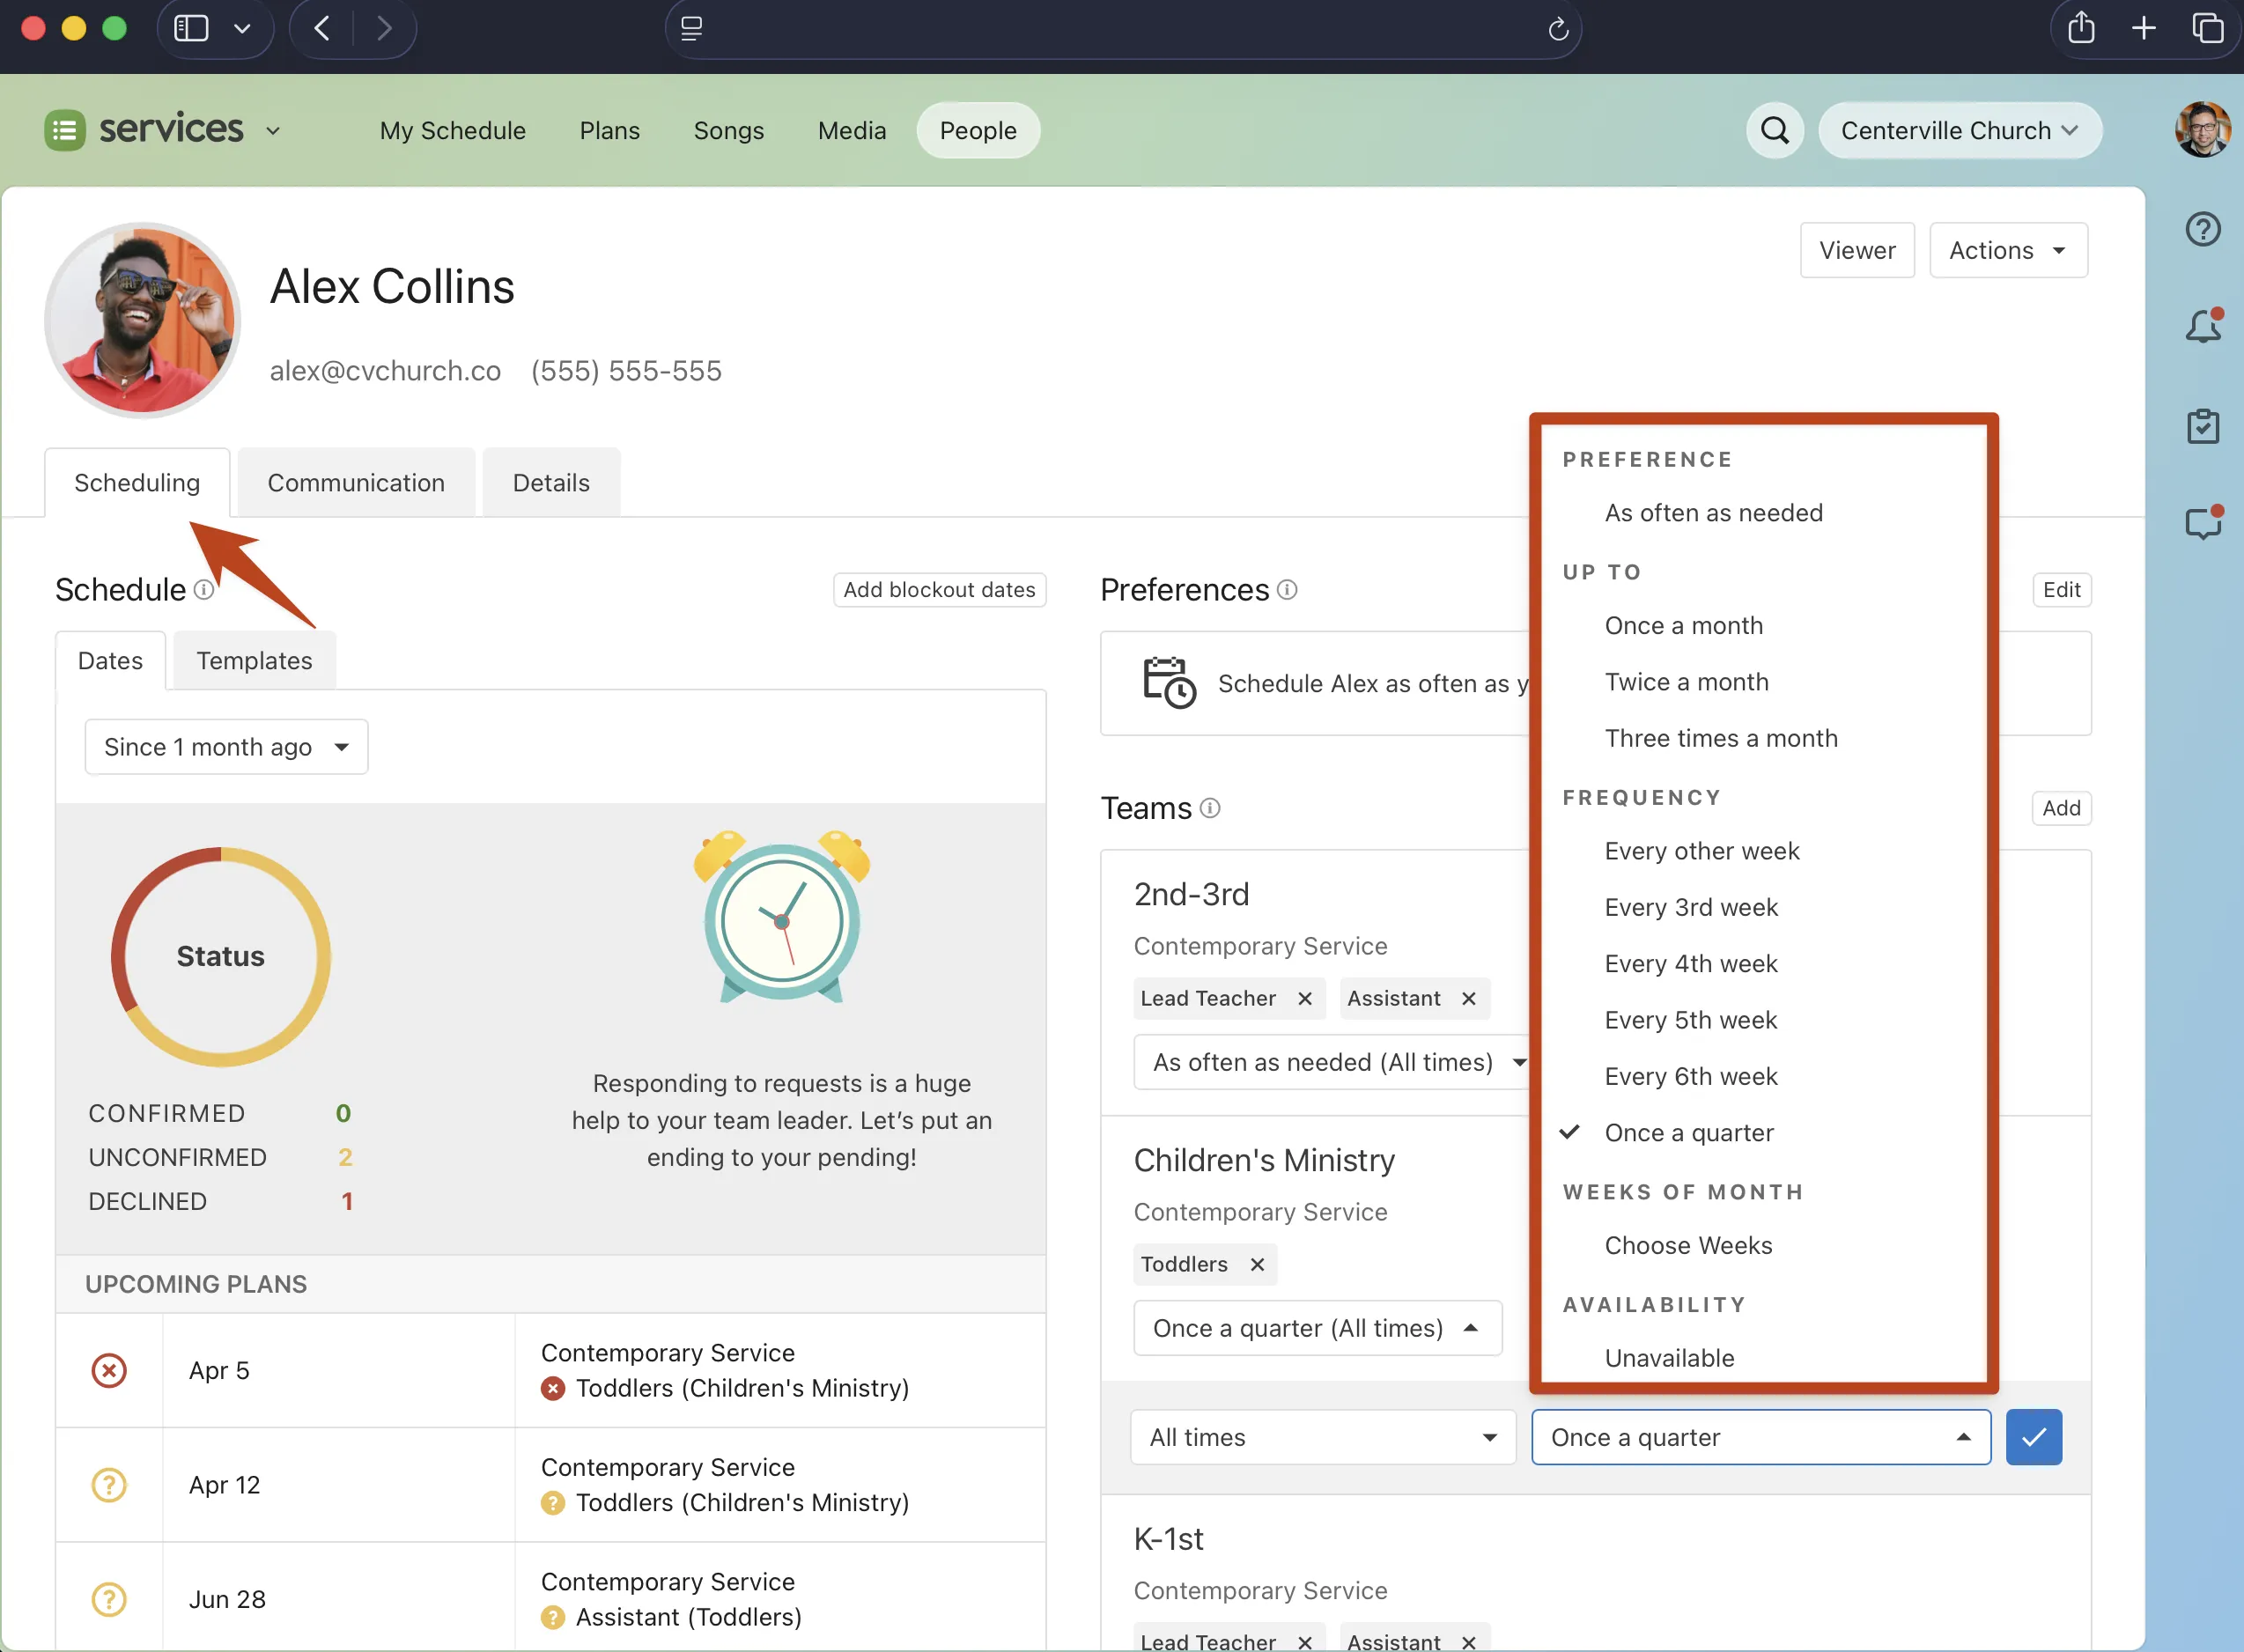The width and height of the screenshot is (2244, 1652).
Task: Click the declined icon for Apr 5
Action: pos(109,1369)
